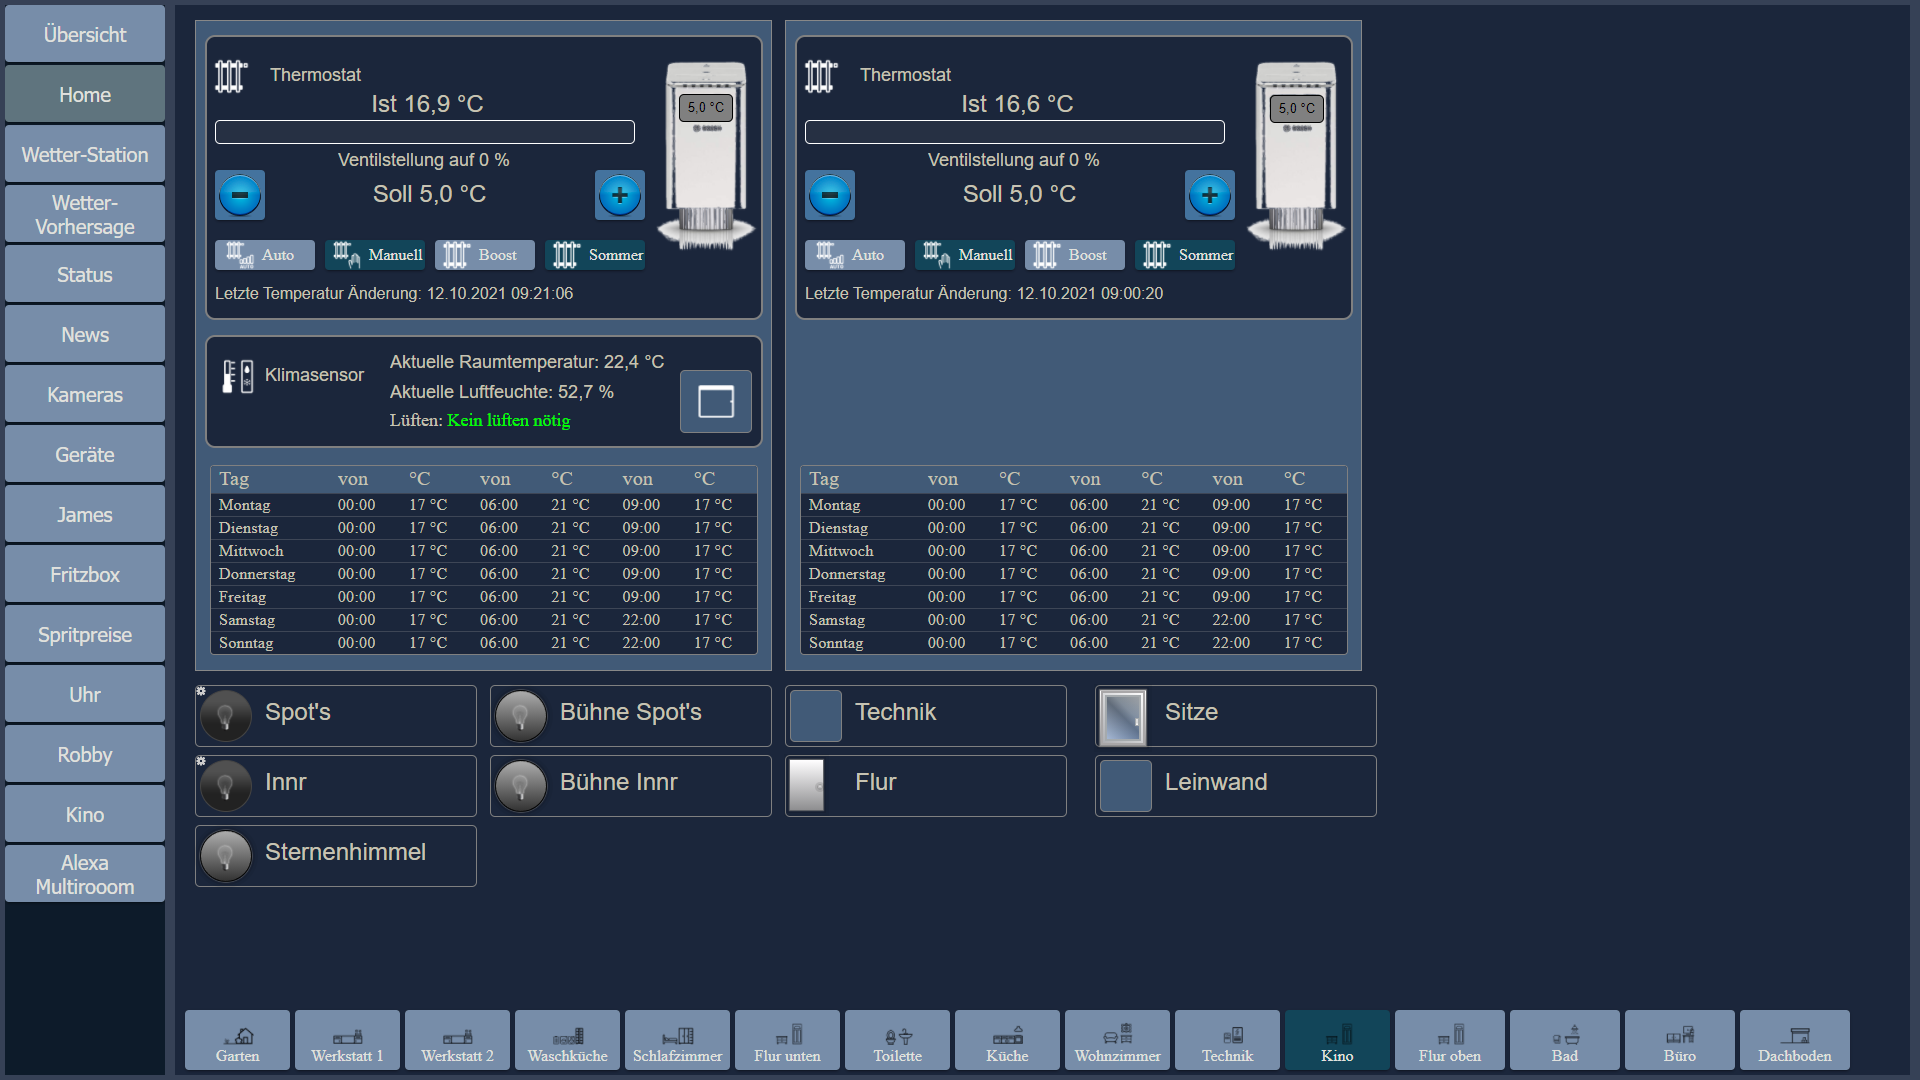Select the Kino room tab at bottom
The width and height of the screenshot is (1920, 1080).
coord(1337,1040)
